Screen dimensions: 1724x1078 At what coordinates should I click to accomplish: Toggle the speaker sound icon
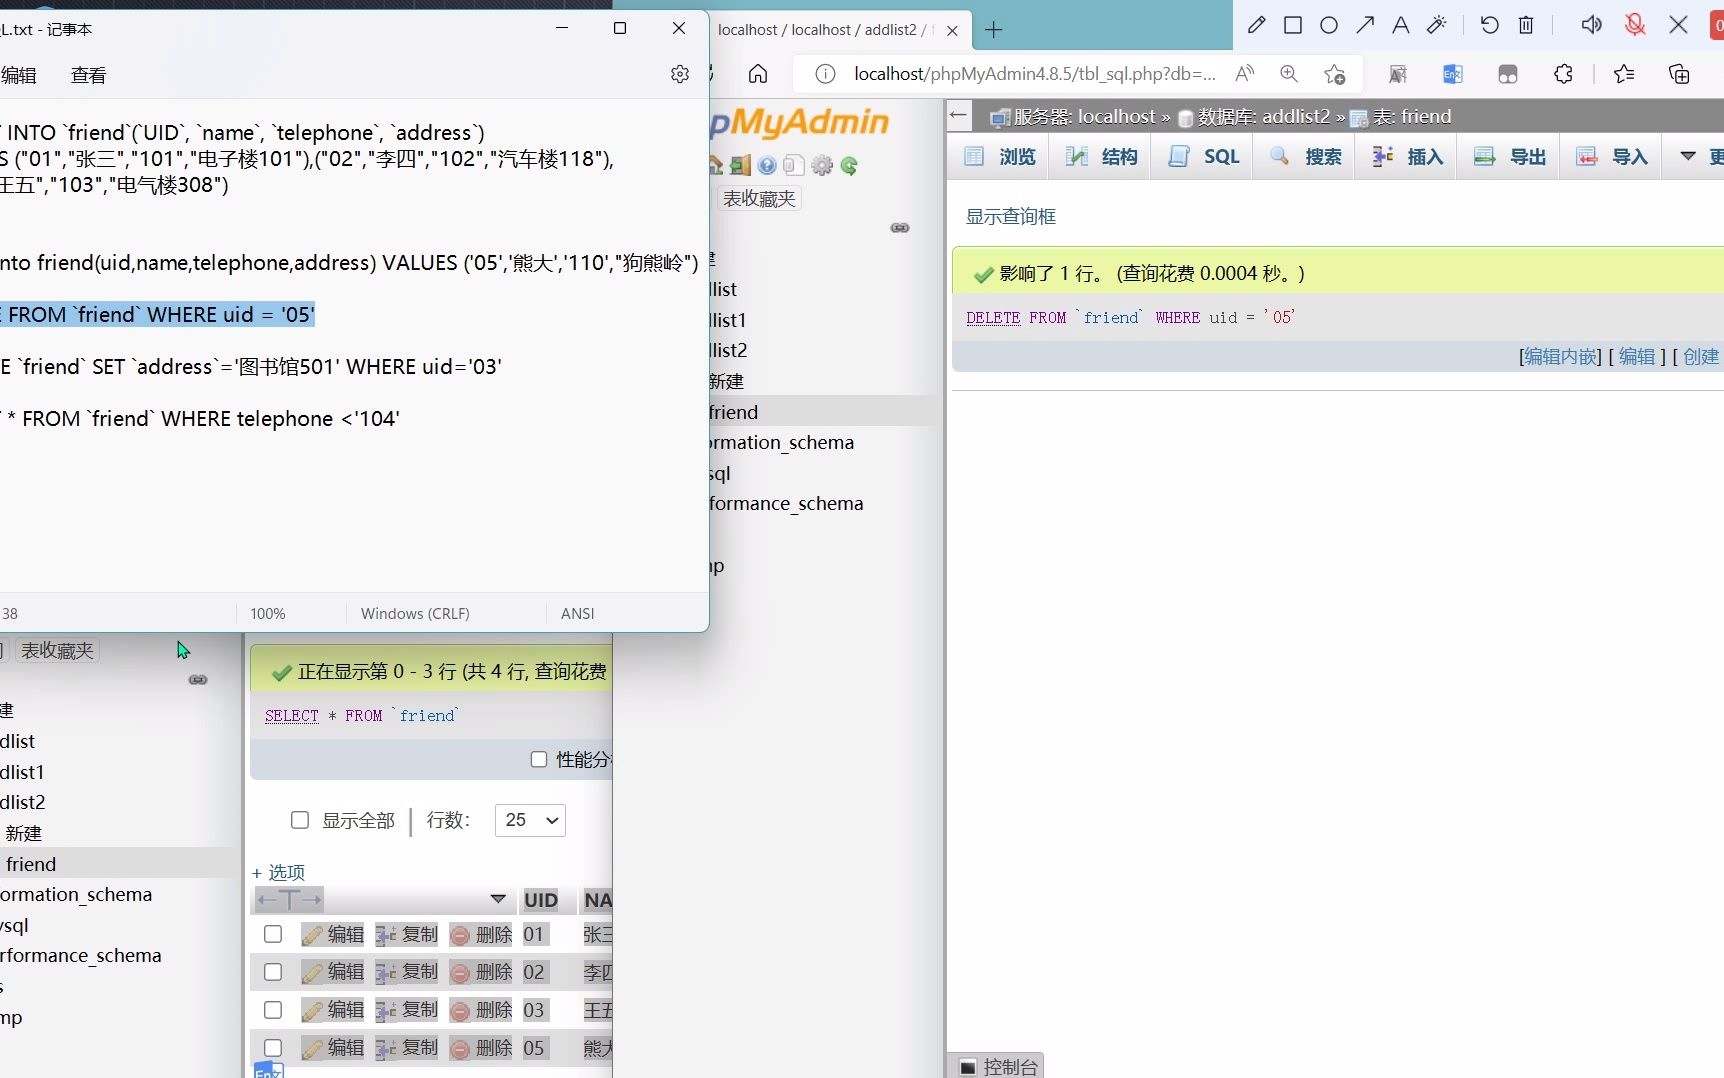tap(1591, 25)
